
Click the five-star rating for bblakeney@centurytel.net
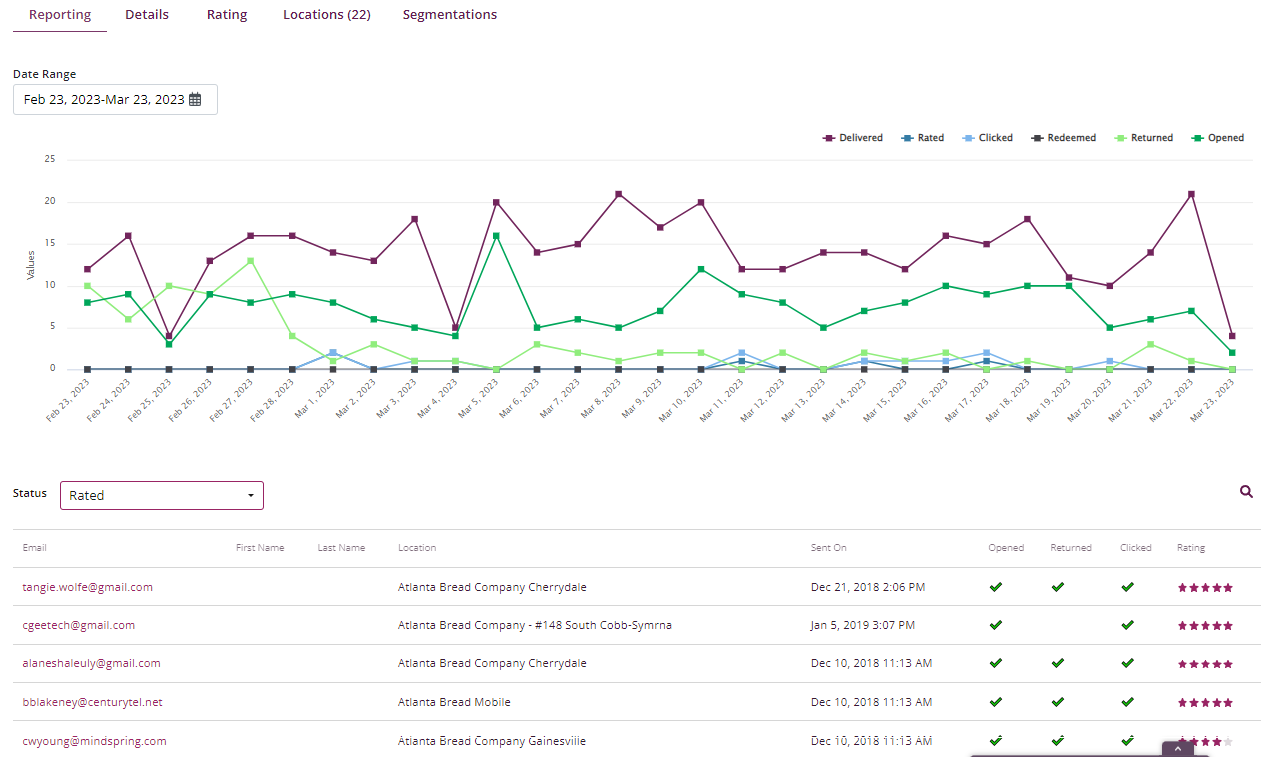1205,702
